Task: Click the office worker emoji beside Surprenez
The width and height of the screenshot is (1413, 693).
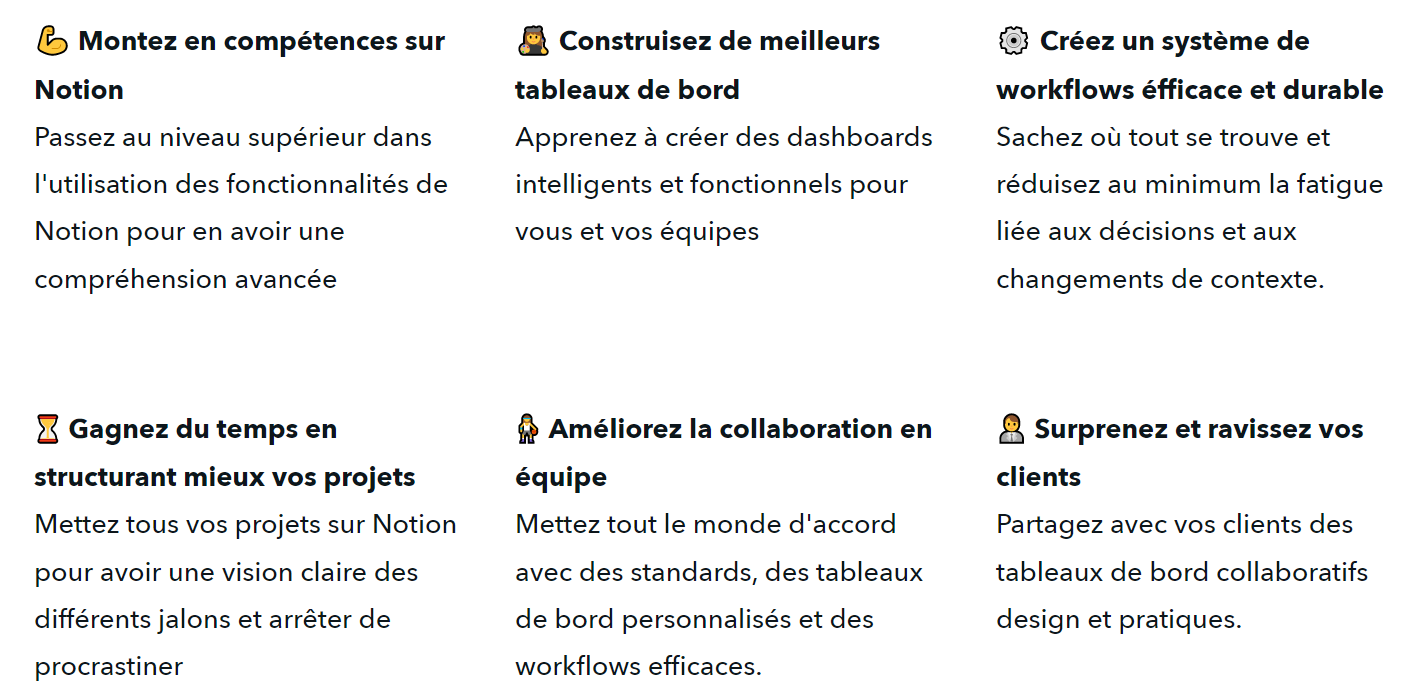Action: pos(1011,429)
